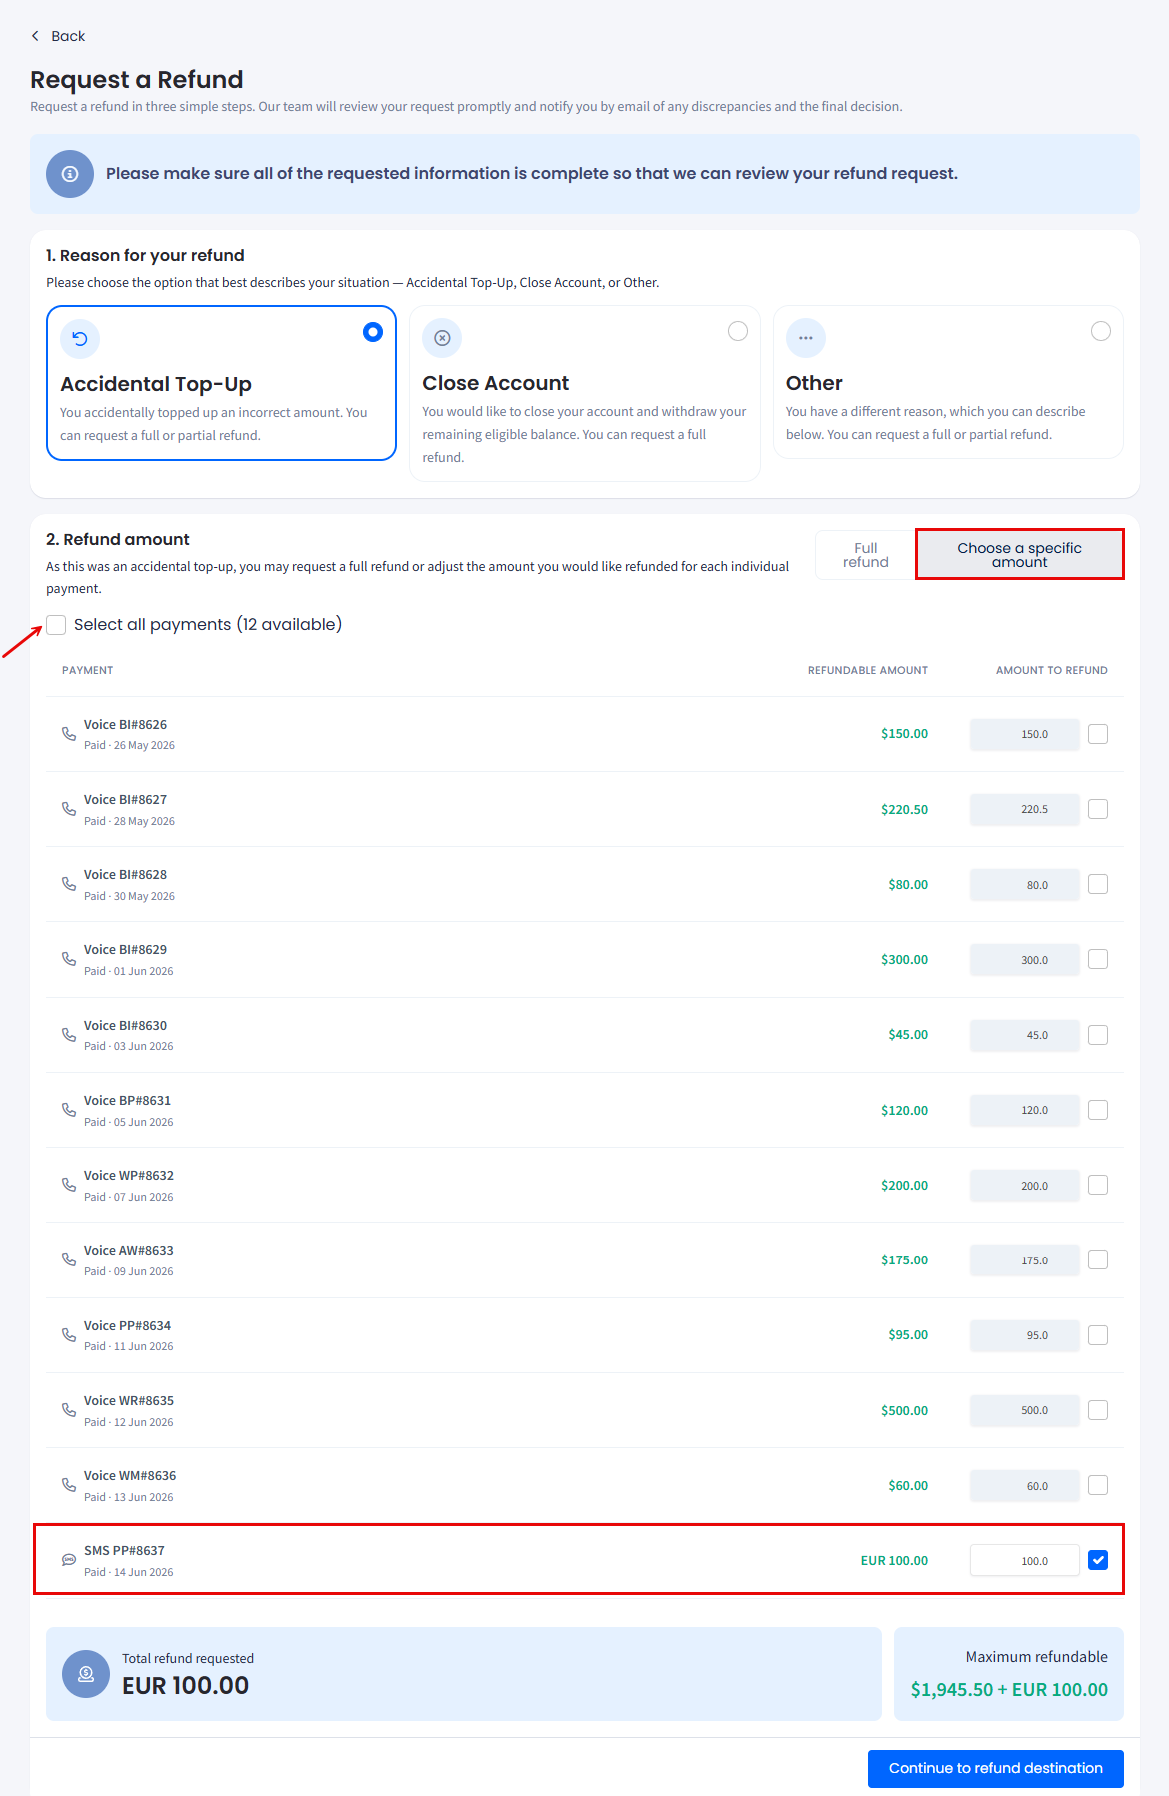Click the Voice AW#8633 payment name
This screenshot has width=1169, height=1796.
tap(128, 1250)
